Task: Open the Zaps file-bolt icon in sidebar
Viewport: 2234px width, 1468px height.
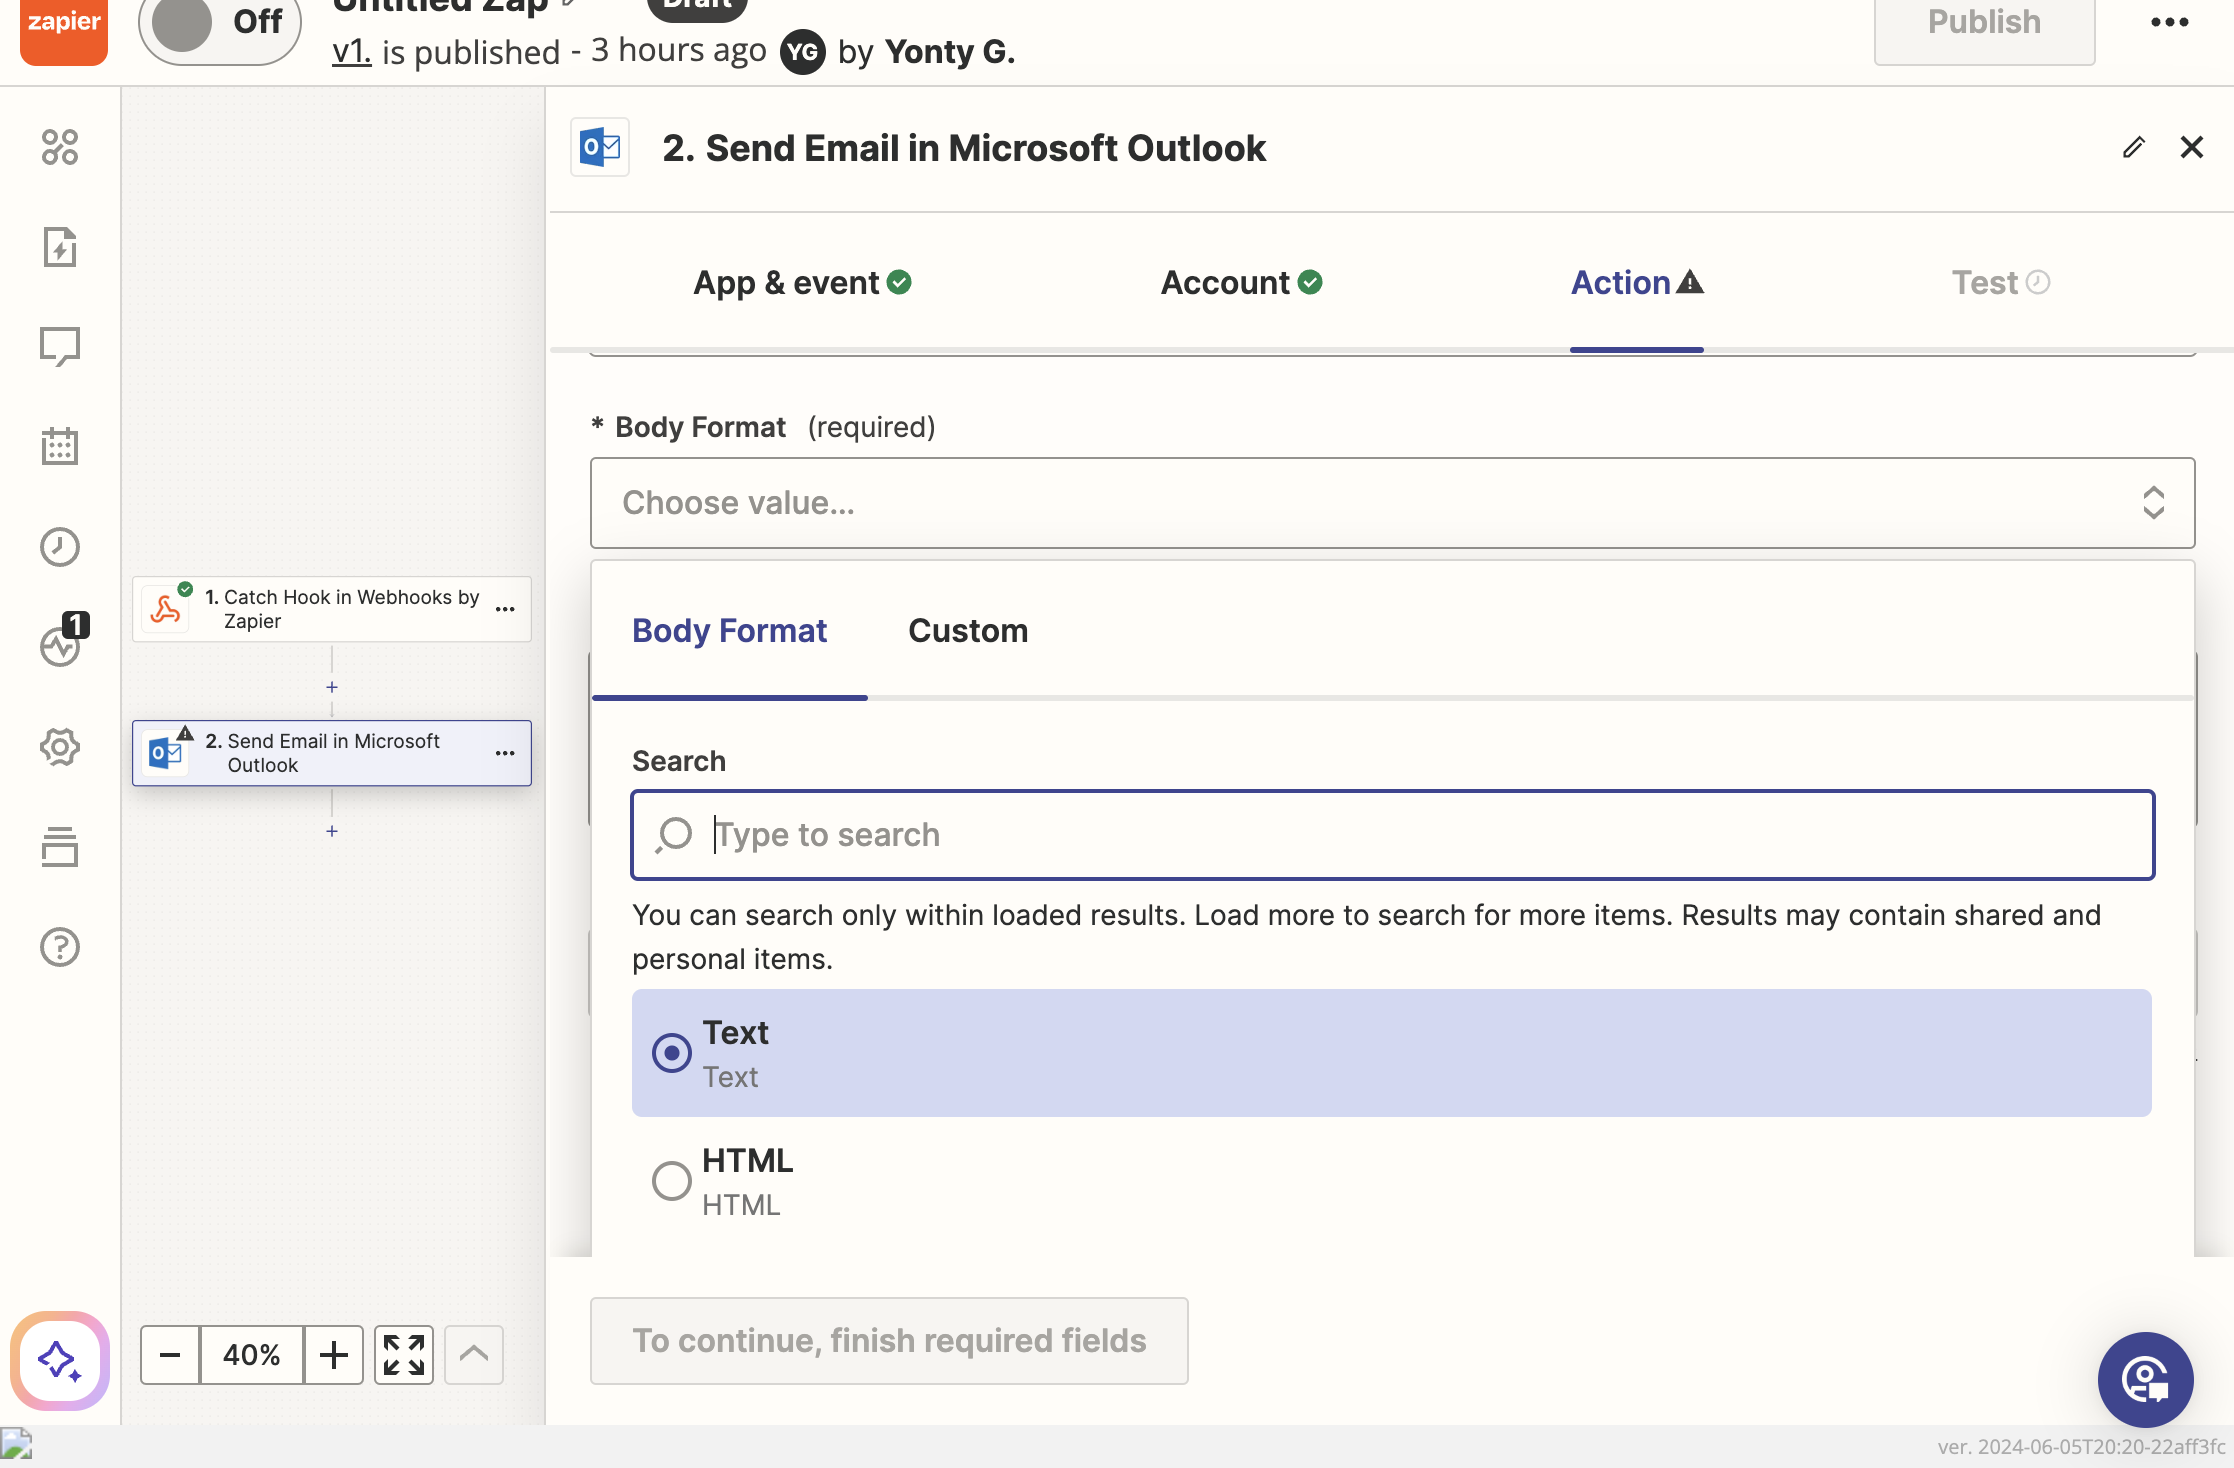Action: coord(60,247)
